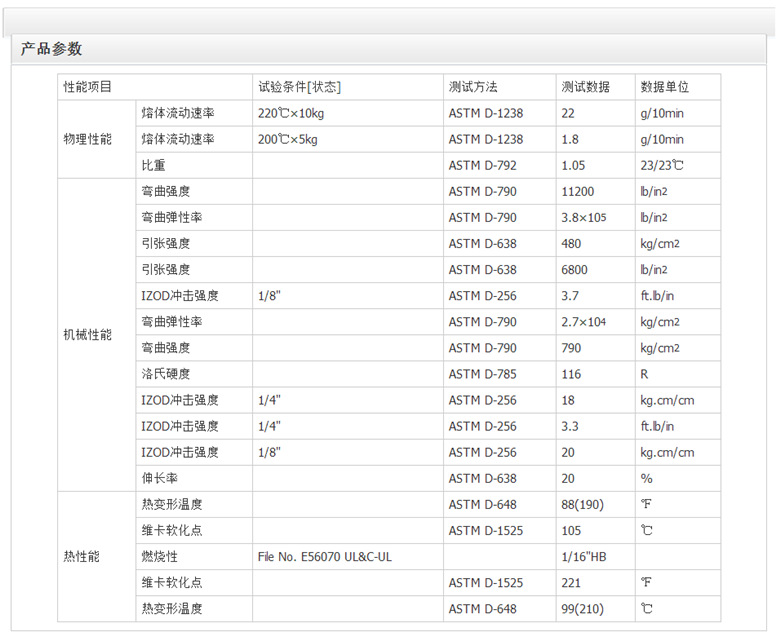Click the 物理性能 category cell
Screen dimensions: 780x636
(x=97, y=139)
